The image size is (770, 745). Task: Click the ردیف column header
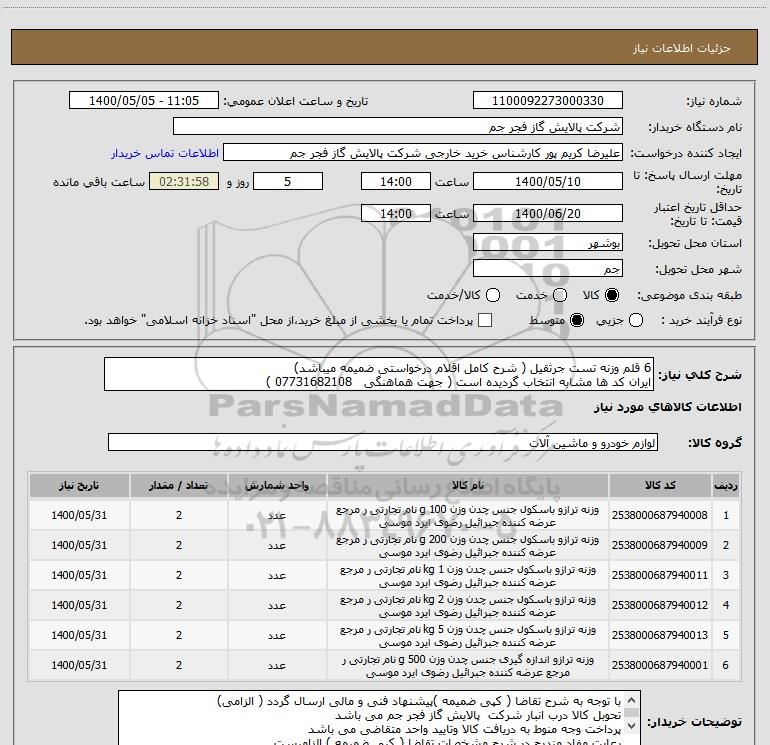[x=726, y=485]
